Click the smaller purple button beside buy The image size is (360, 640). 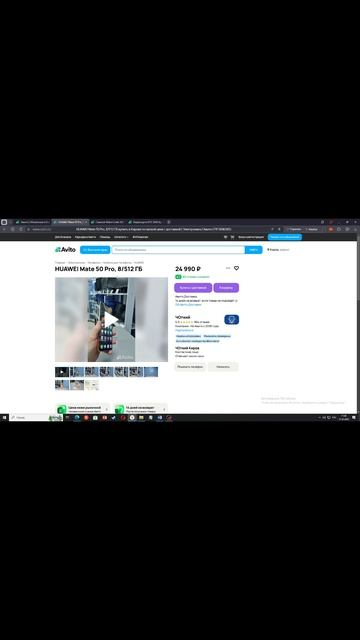click(226, 288)
